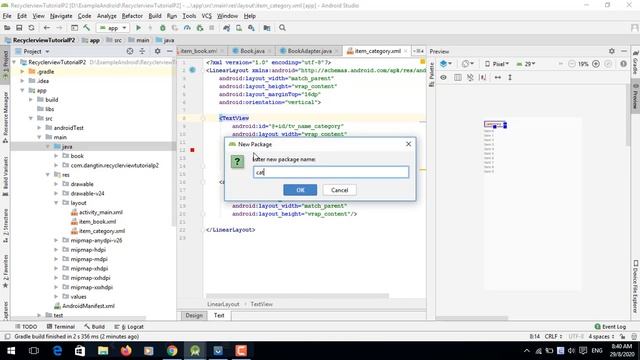Click the Sync/refresh toolbar icon

point(31,28)
